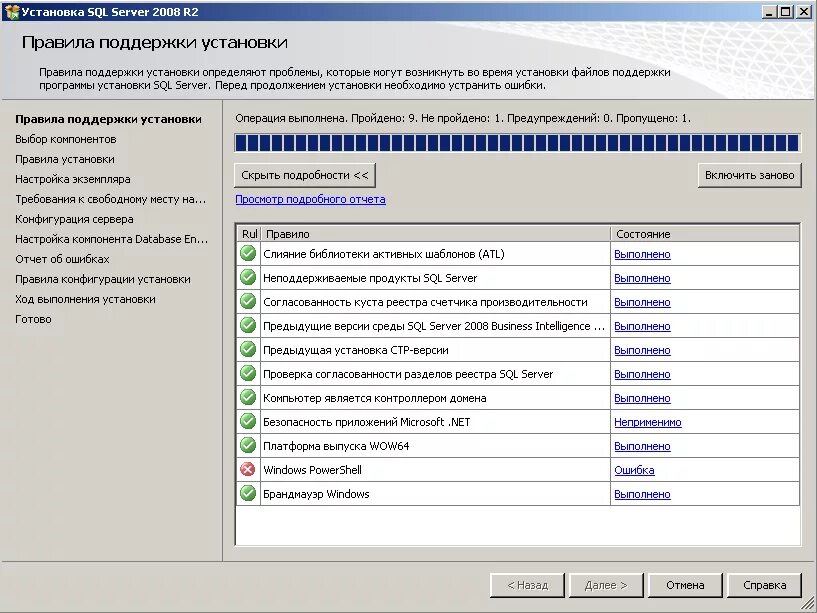
Task: Click the Операция выполнена summary text
Action: tap(463, 118)
